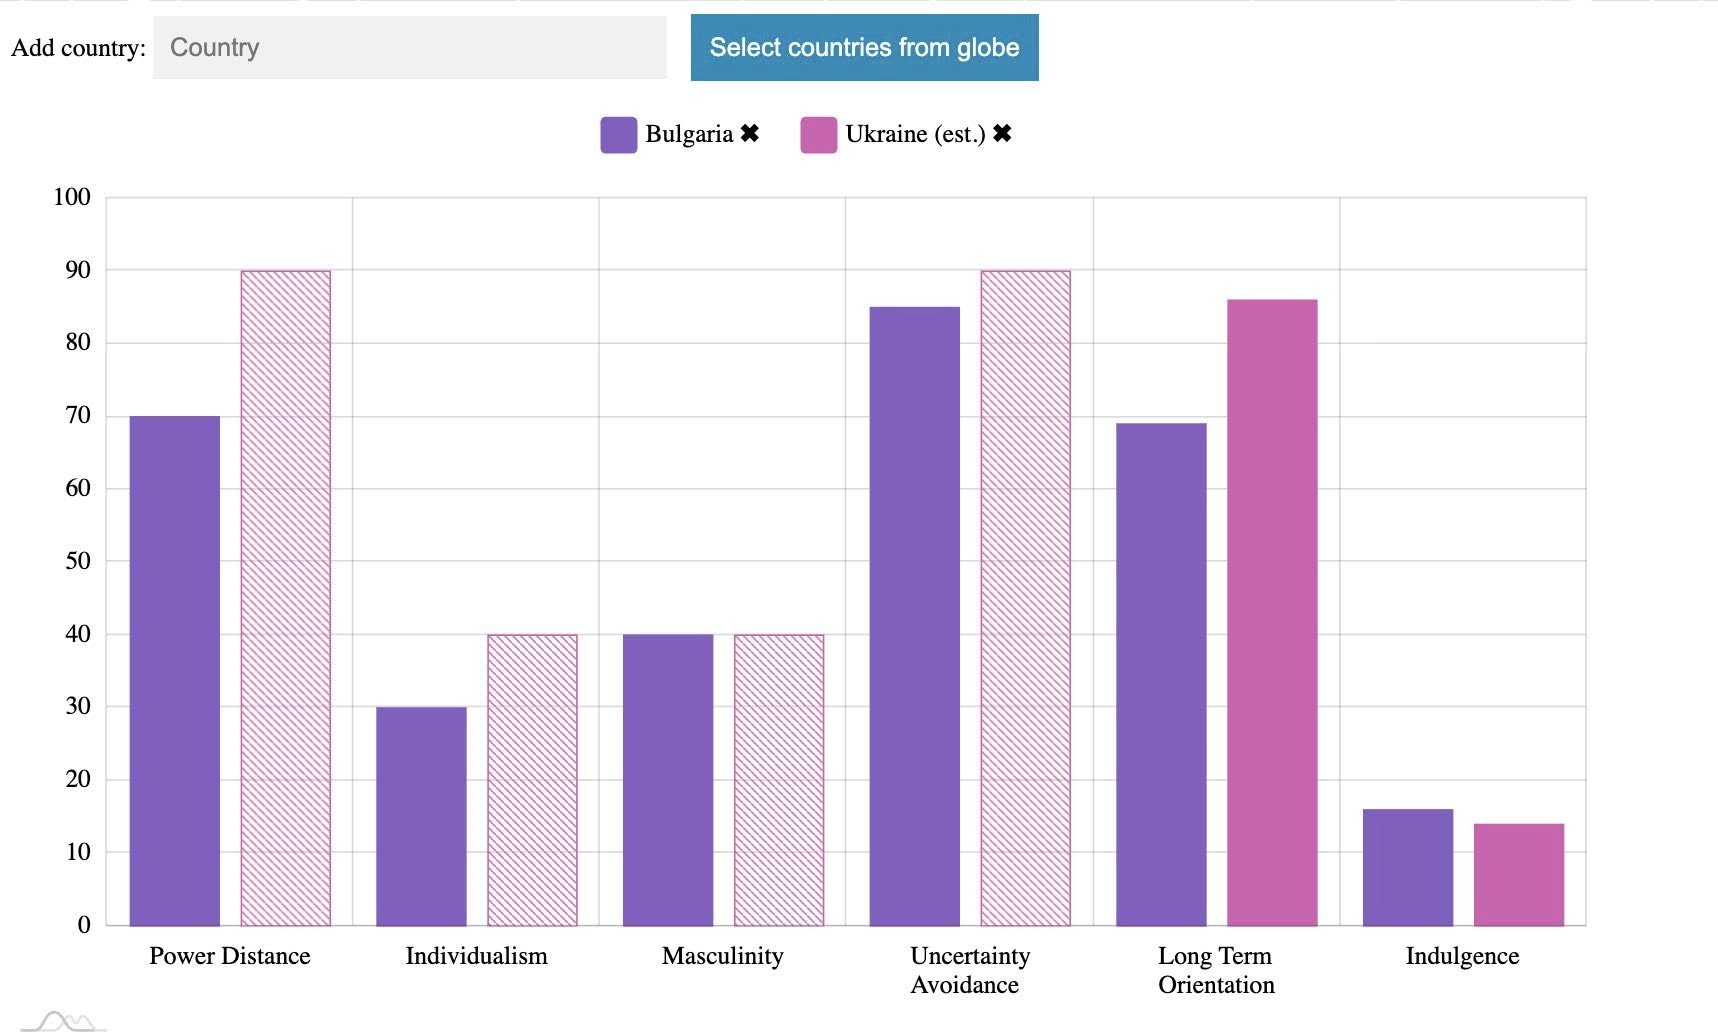Select Ukraine's hatched Individualism bar
1718x1036 pixels.
[532, 780]
